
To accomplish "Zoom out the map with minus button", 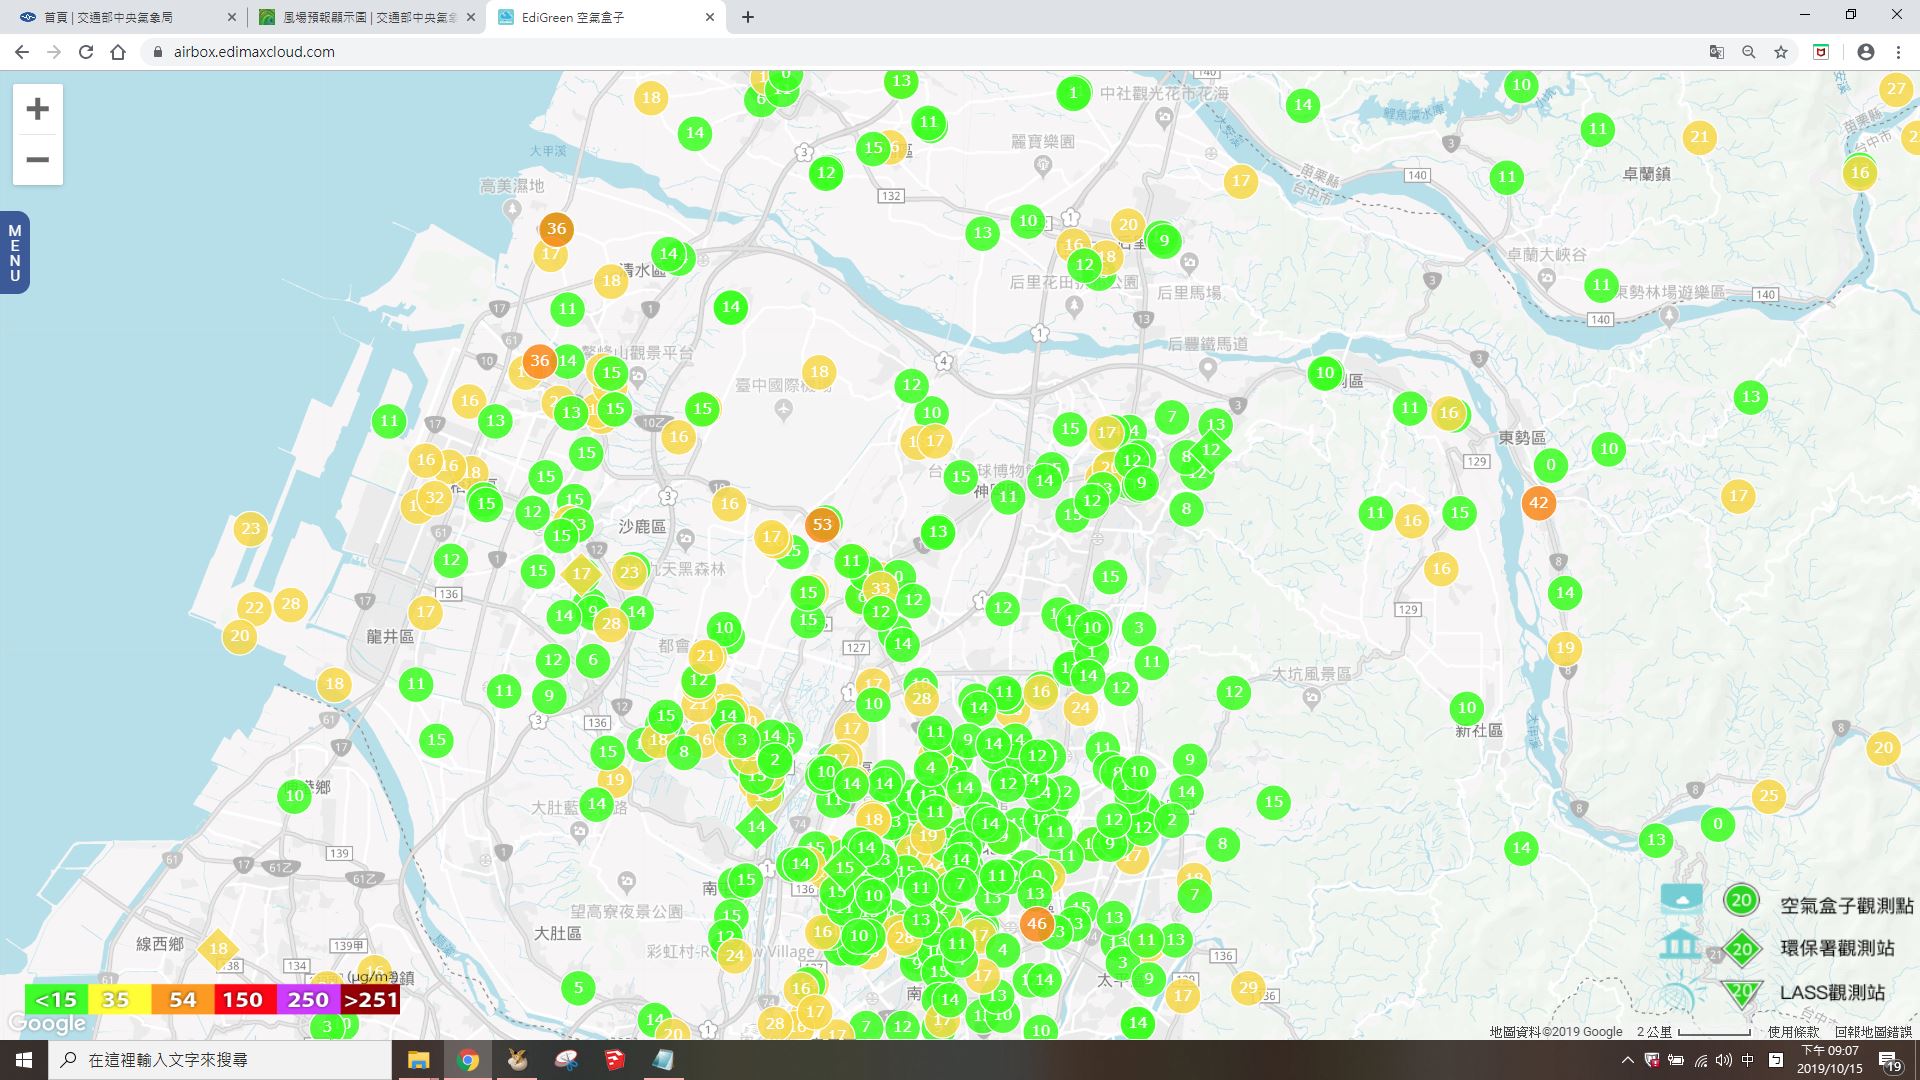I will pos(37,160).
